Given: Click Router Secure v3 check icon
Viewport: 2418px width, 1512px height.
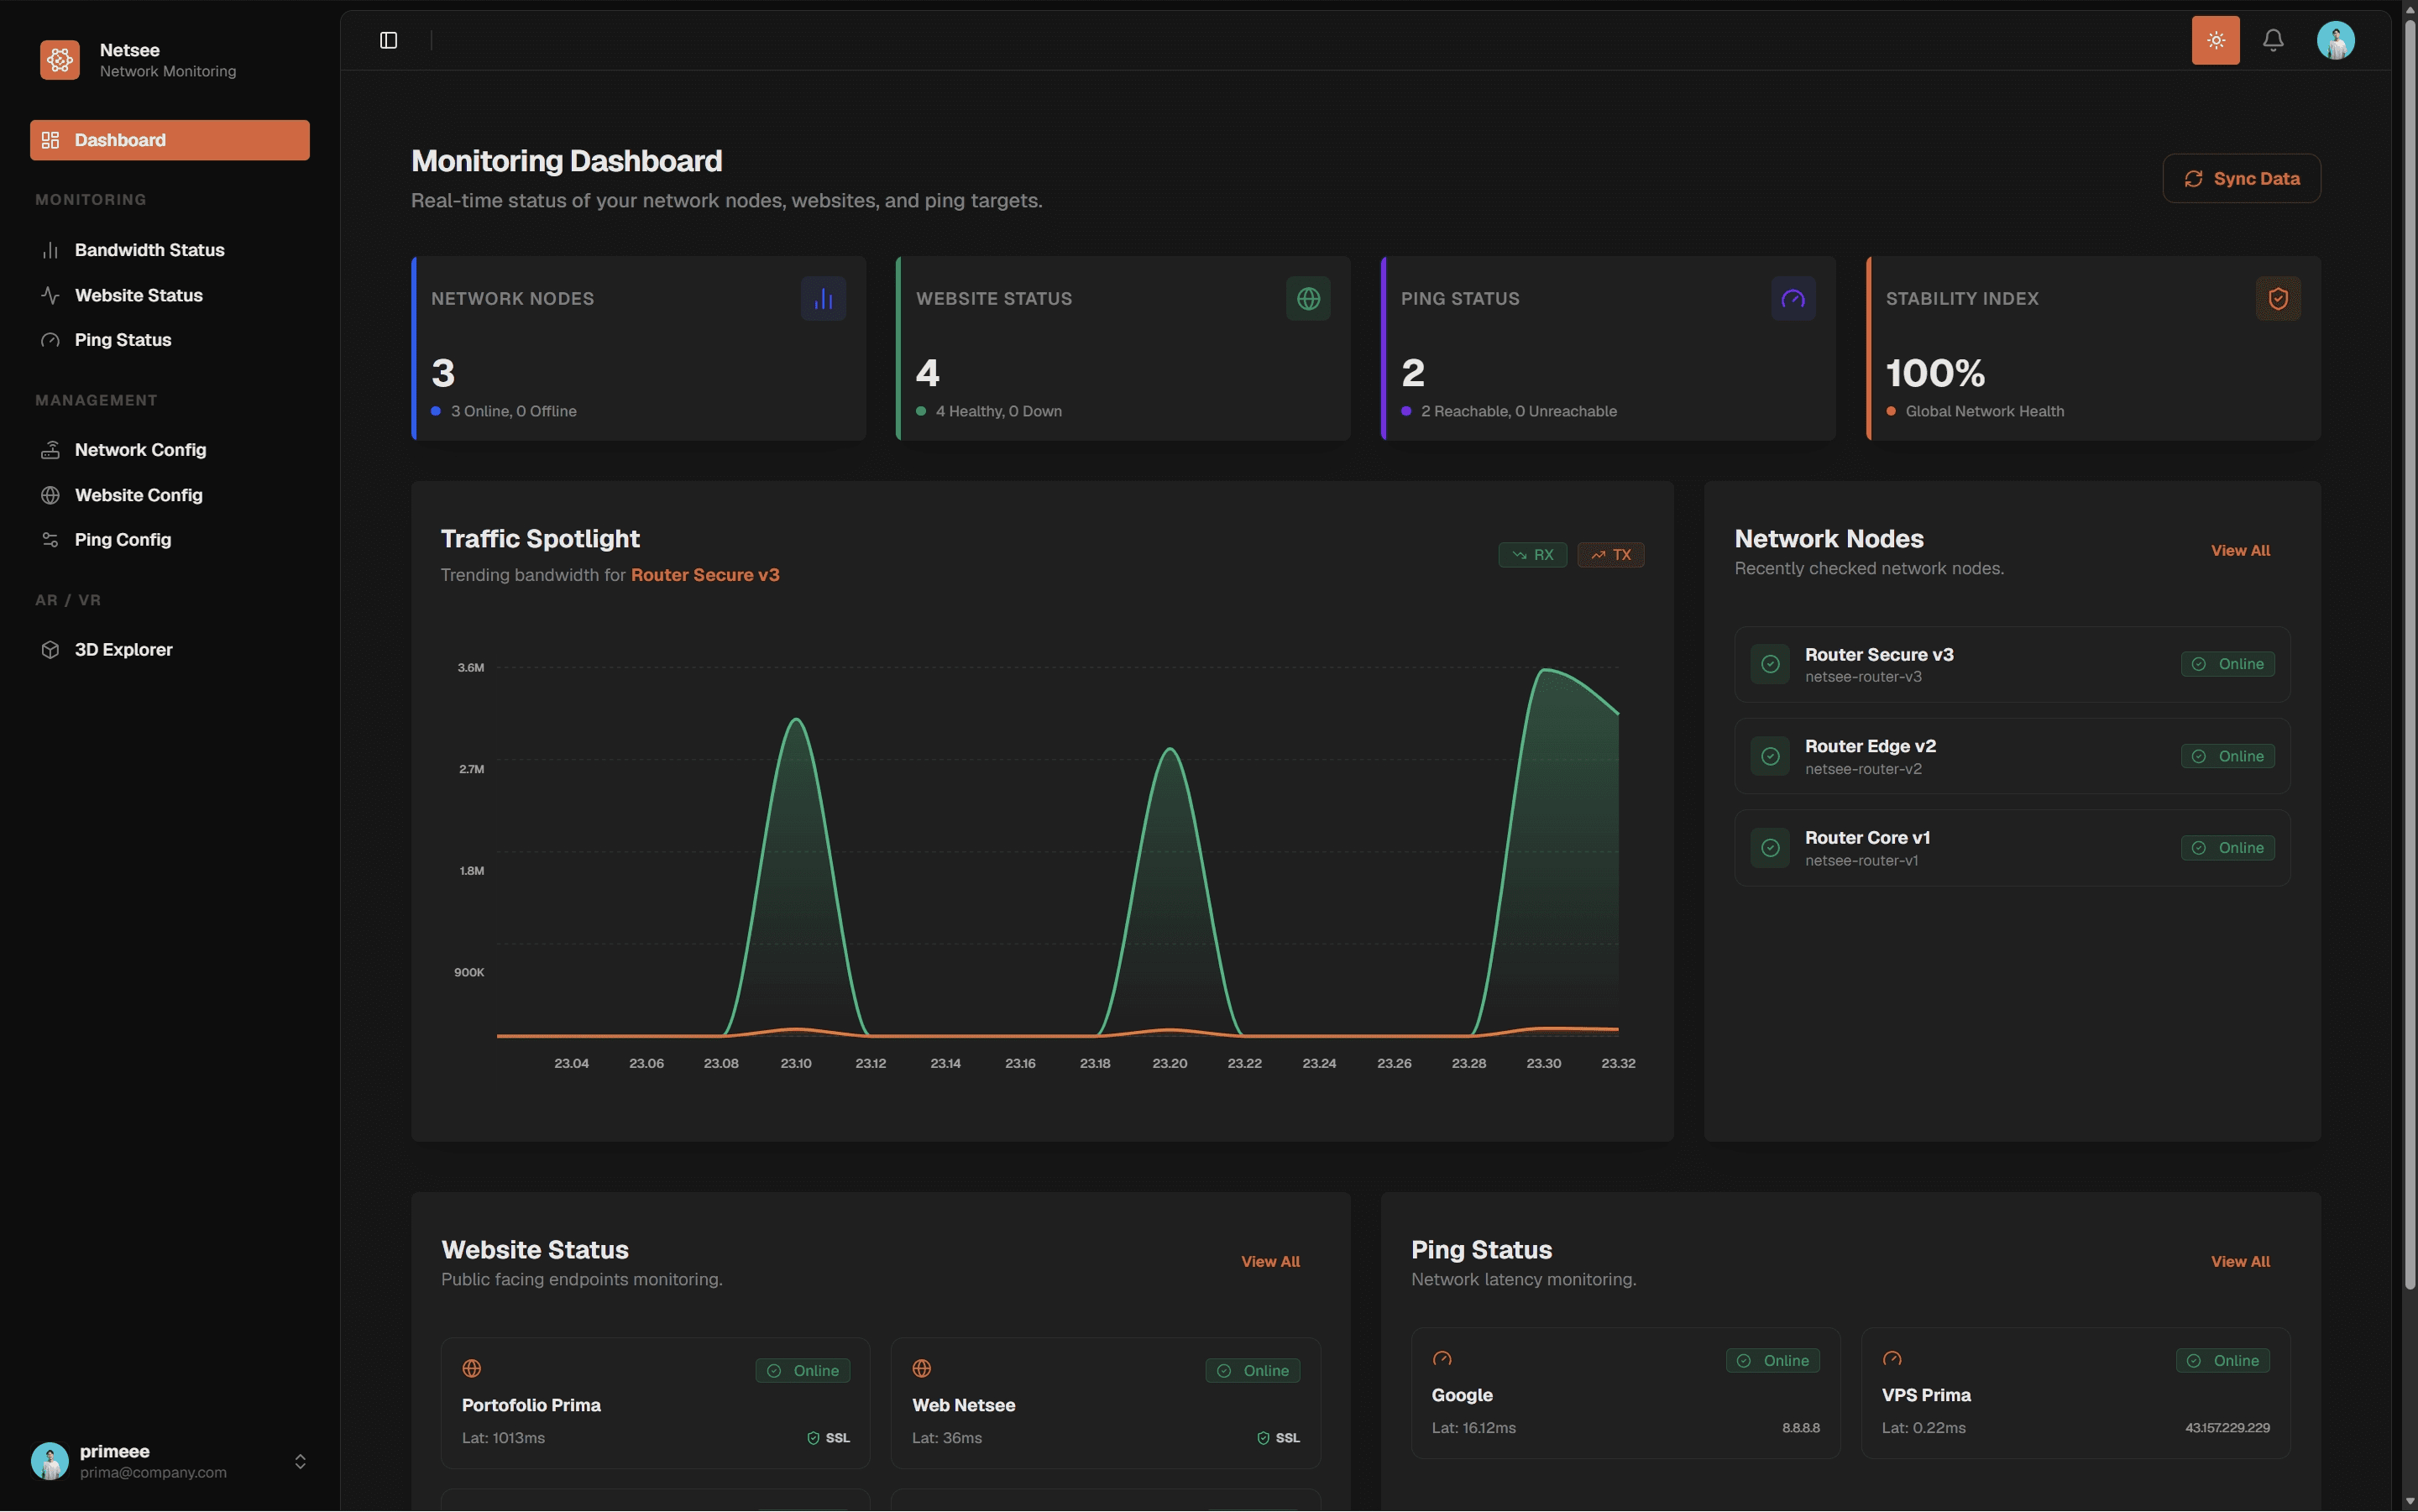Looking at the screenshot, I should (1770, 664).
